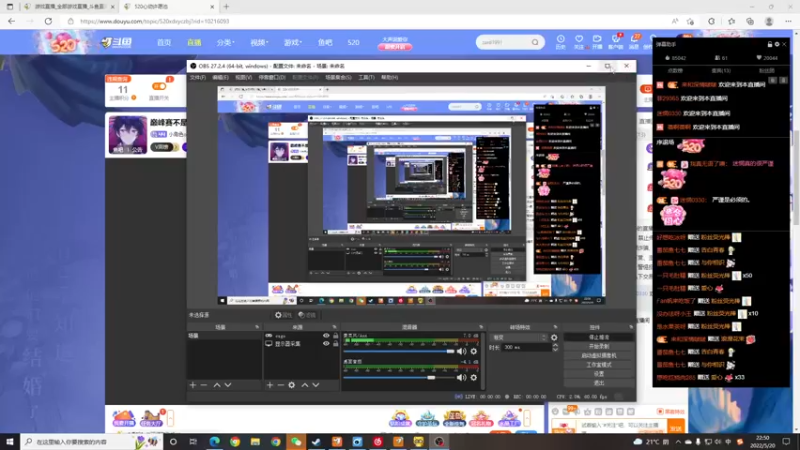
Task: Open Steam from the Windows taskbar
Action: pyautogui.click(x=316, y=442)
